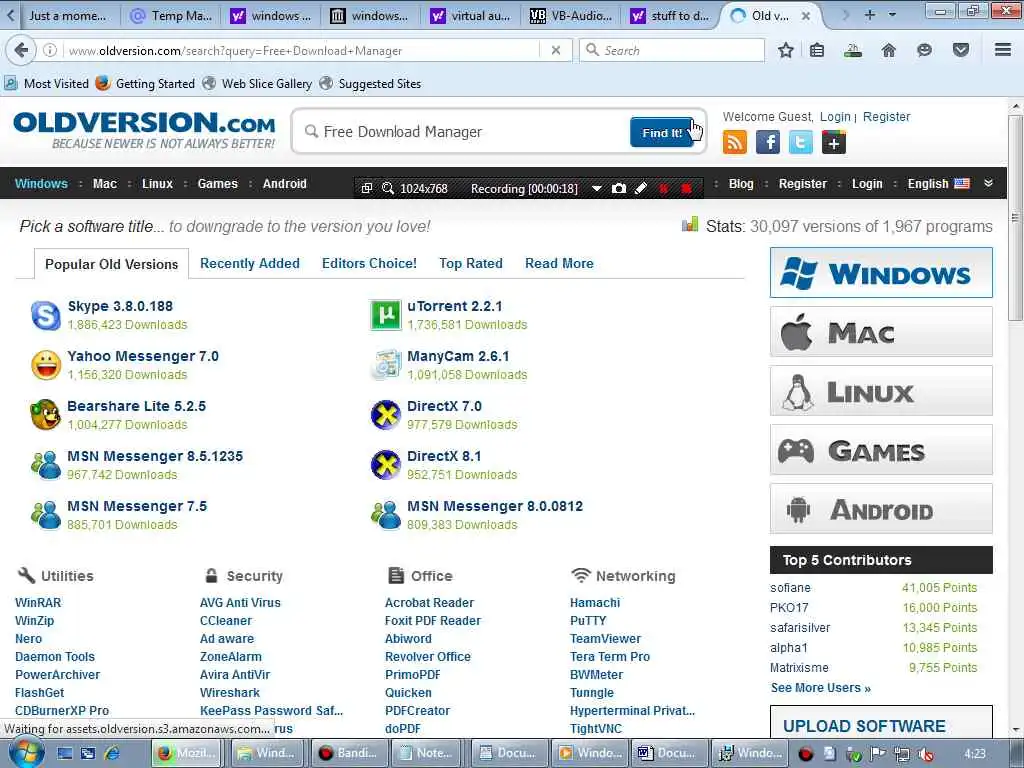Viewport: 1024px width, 768px height.
Task: Open the WinRAR utilities link
Action: click(x=38, y=603)
